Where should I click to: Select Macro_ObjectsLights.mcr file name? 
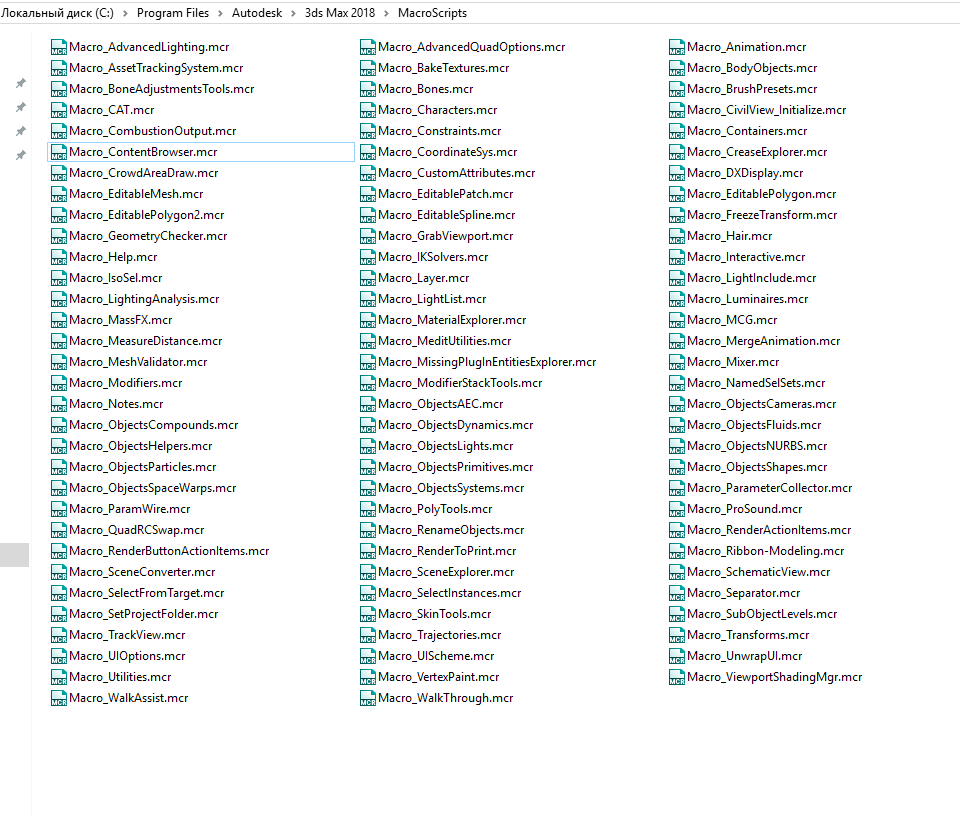(446, 446)
